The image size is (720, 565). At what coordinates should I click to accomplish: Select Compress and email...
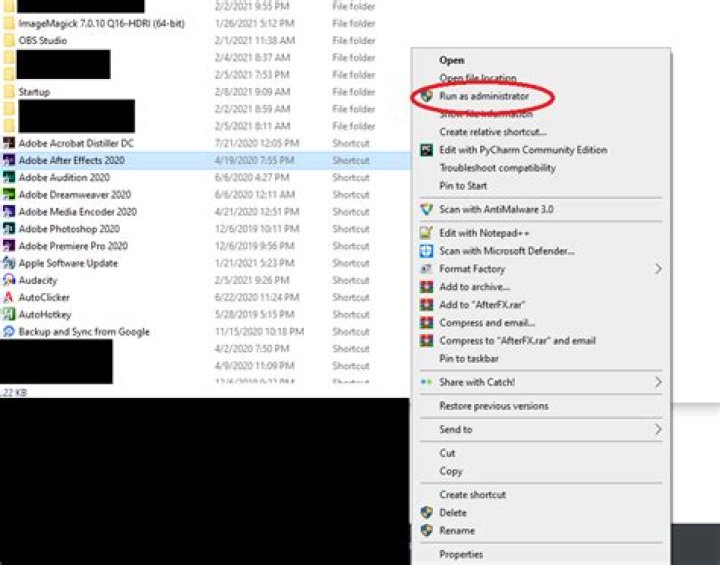[487, 322]
